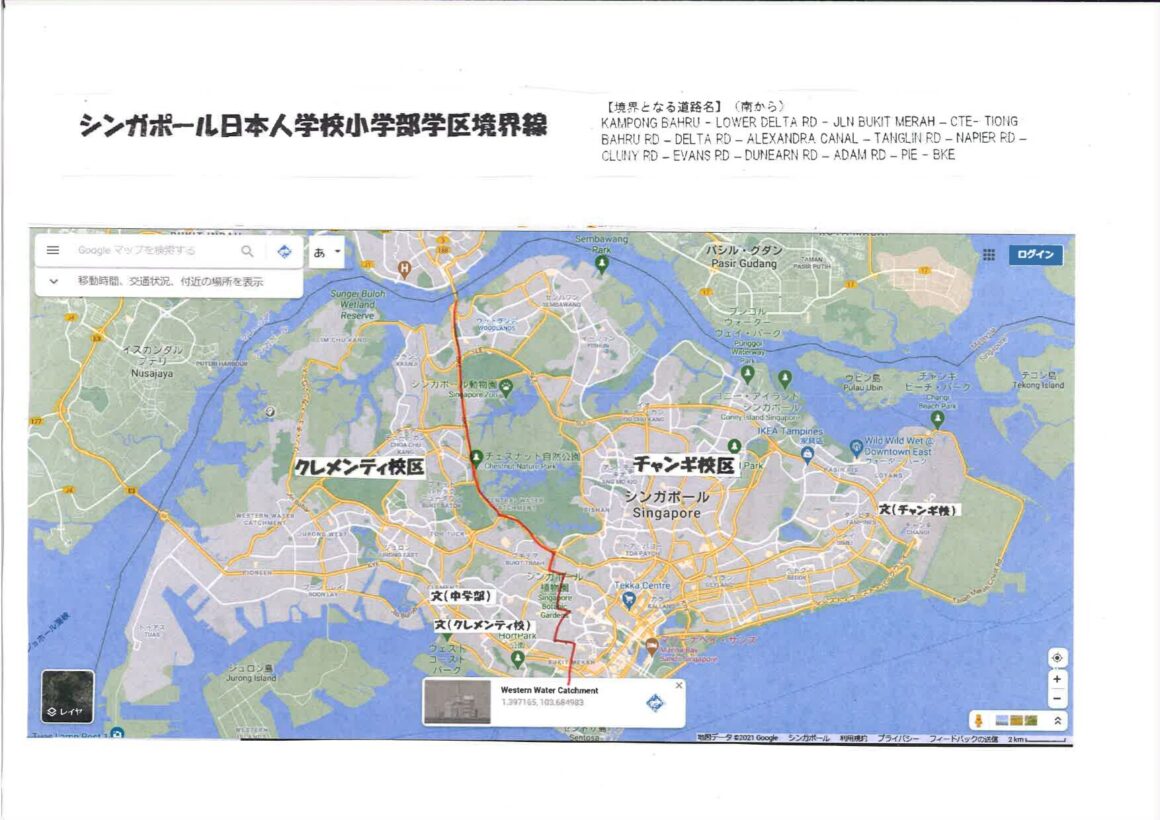This screenshot has width=1160, height=820.
Task: Select the Street View pegman
Action: click(x=981, y=720)
